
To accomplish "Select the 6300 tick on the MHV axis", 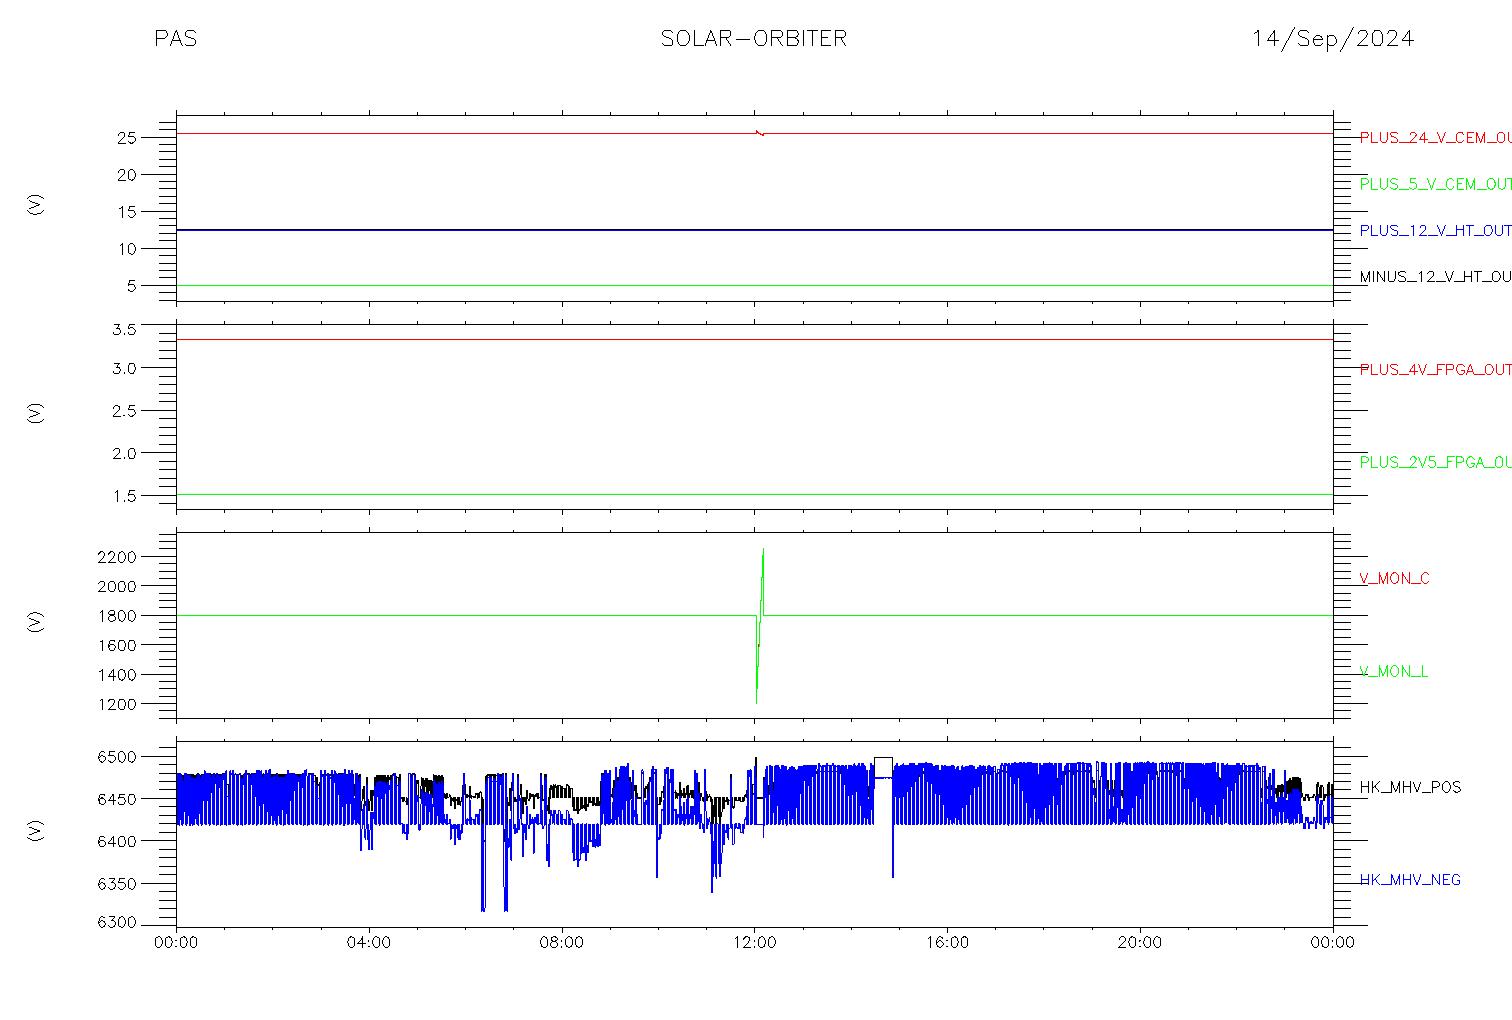I will [117, 923].
